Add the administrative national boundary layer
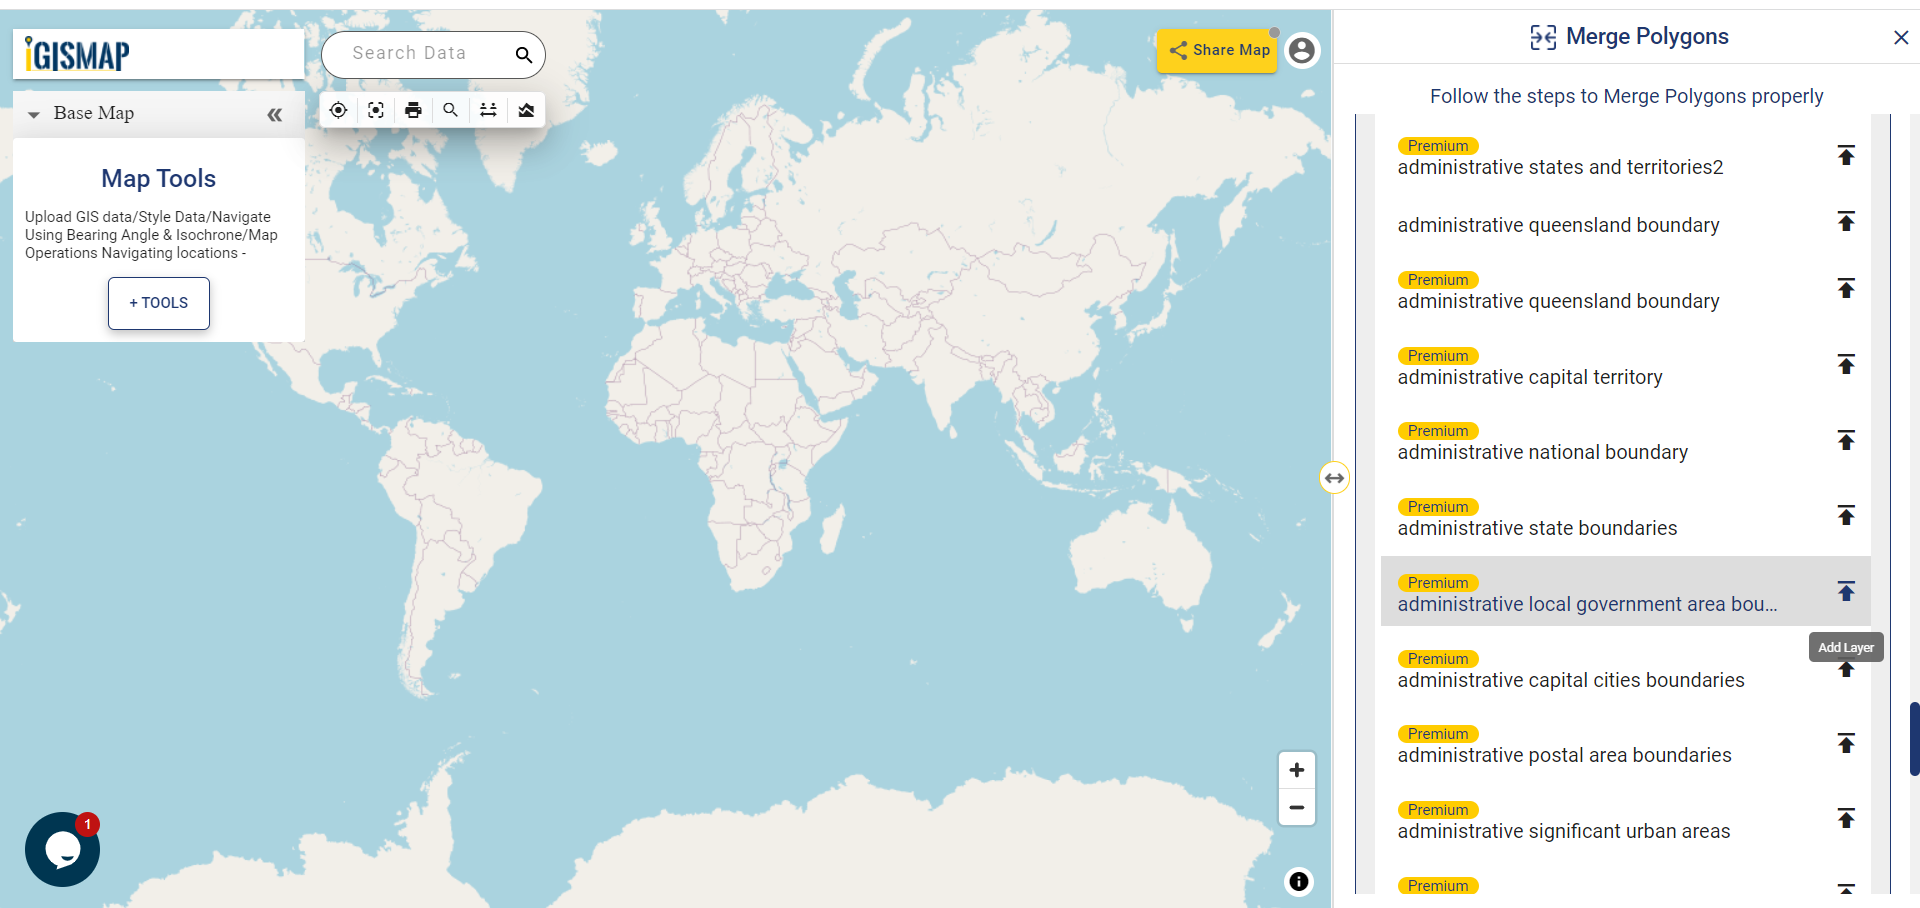 (x=1846, y=440)
